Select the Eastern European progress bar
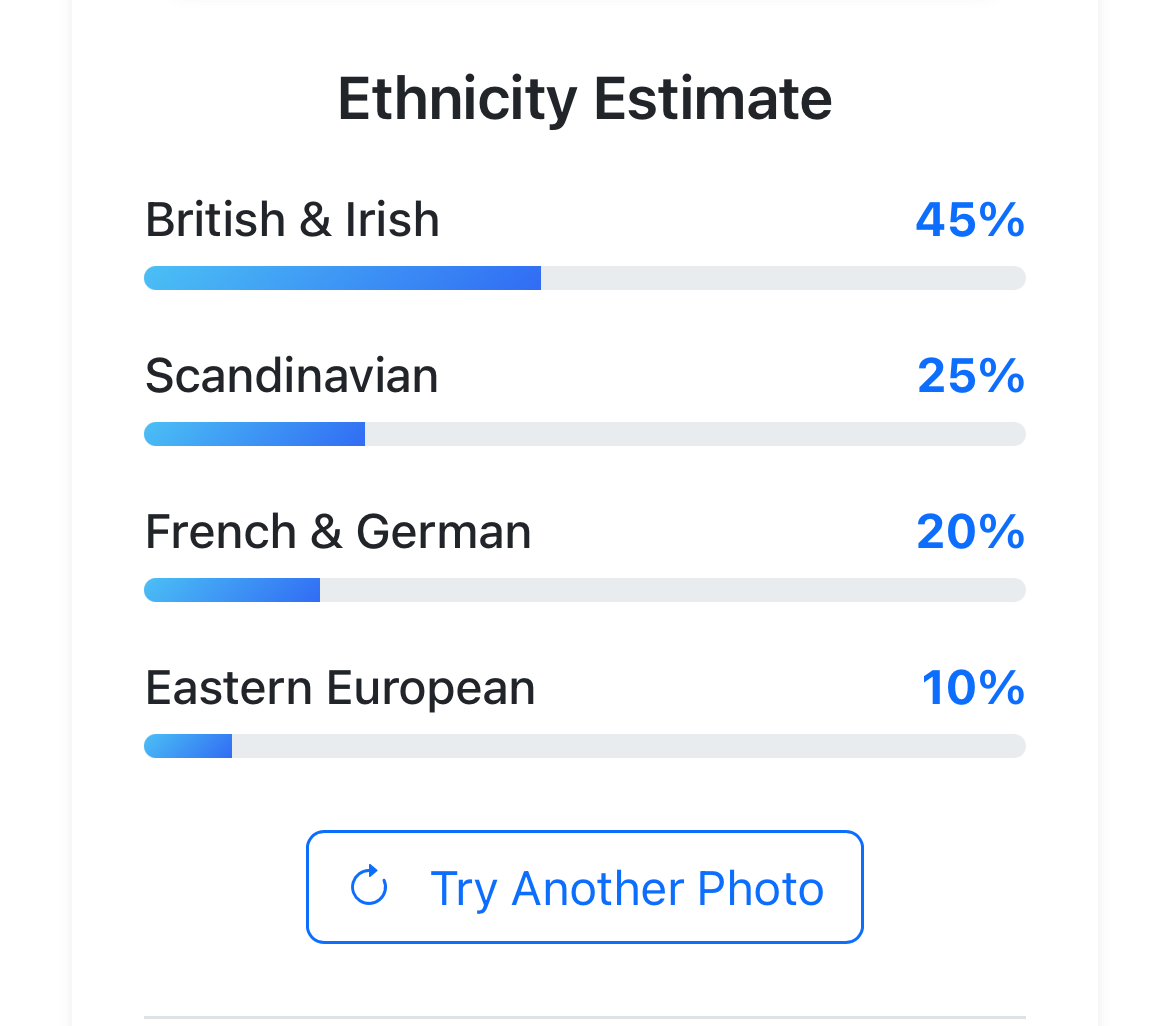The image size is (1170, 1026). (584, 745)
